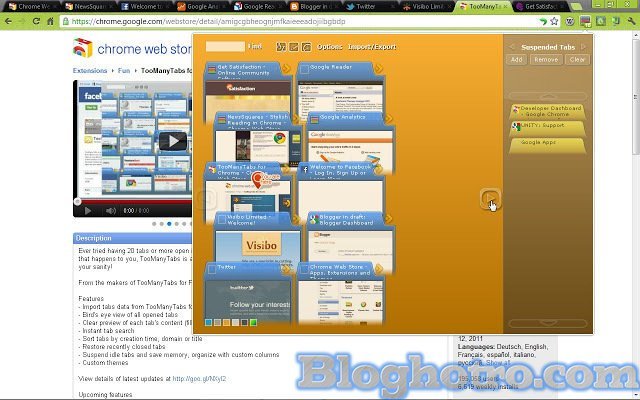Image resolution: width=640 pixels, height=400 pixels.
Task: Click suspend arrow on Google Analytics tab card
Action: tap(388, 119)
